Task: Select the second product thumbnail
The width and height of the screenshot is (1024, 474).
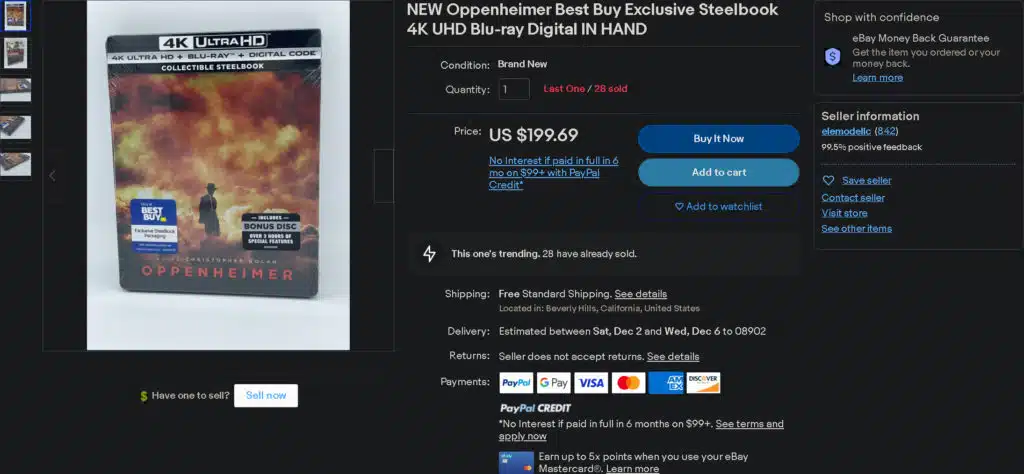Action: 16,53
